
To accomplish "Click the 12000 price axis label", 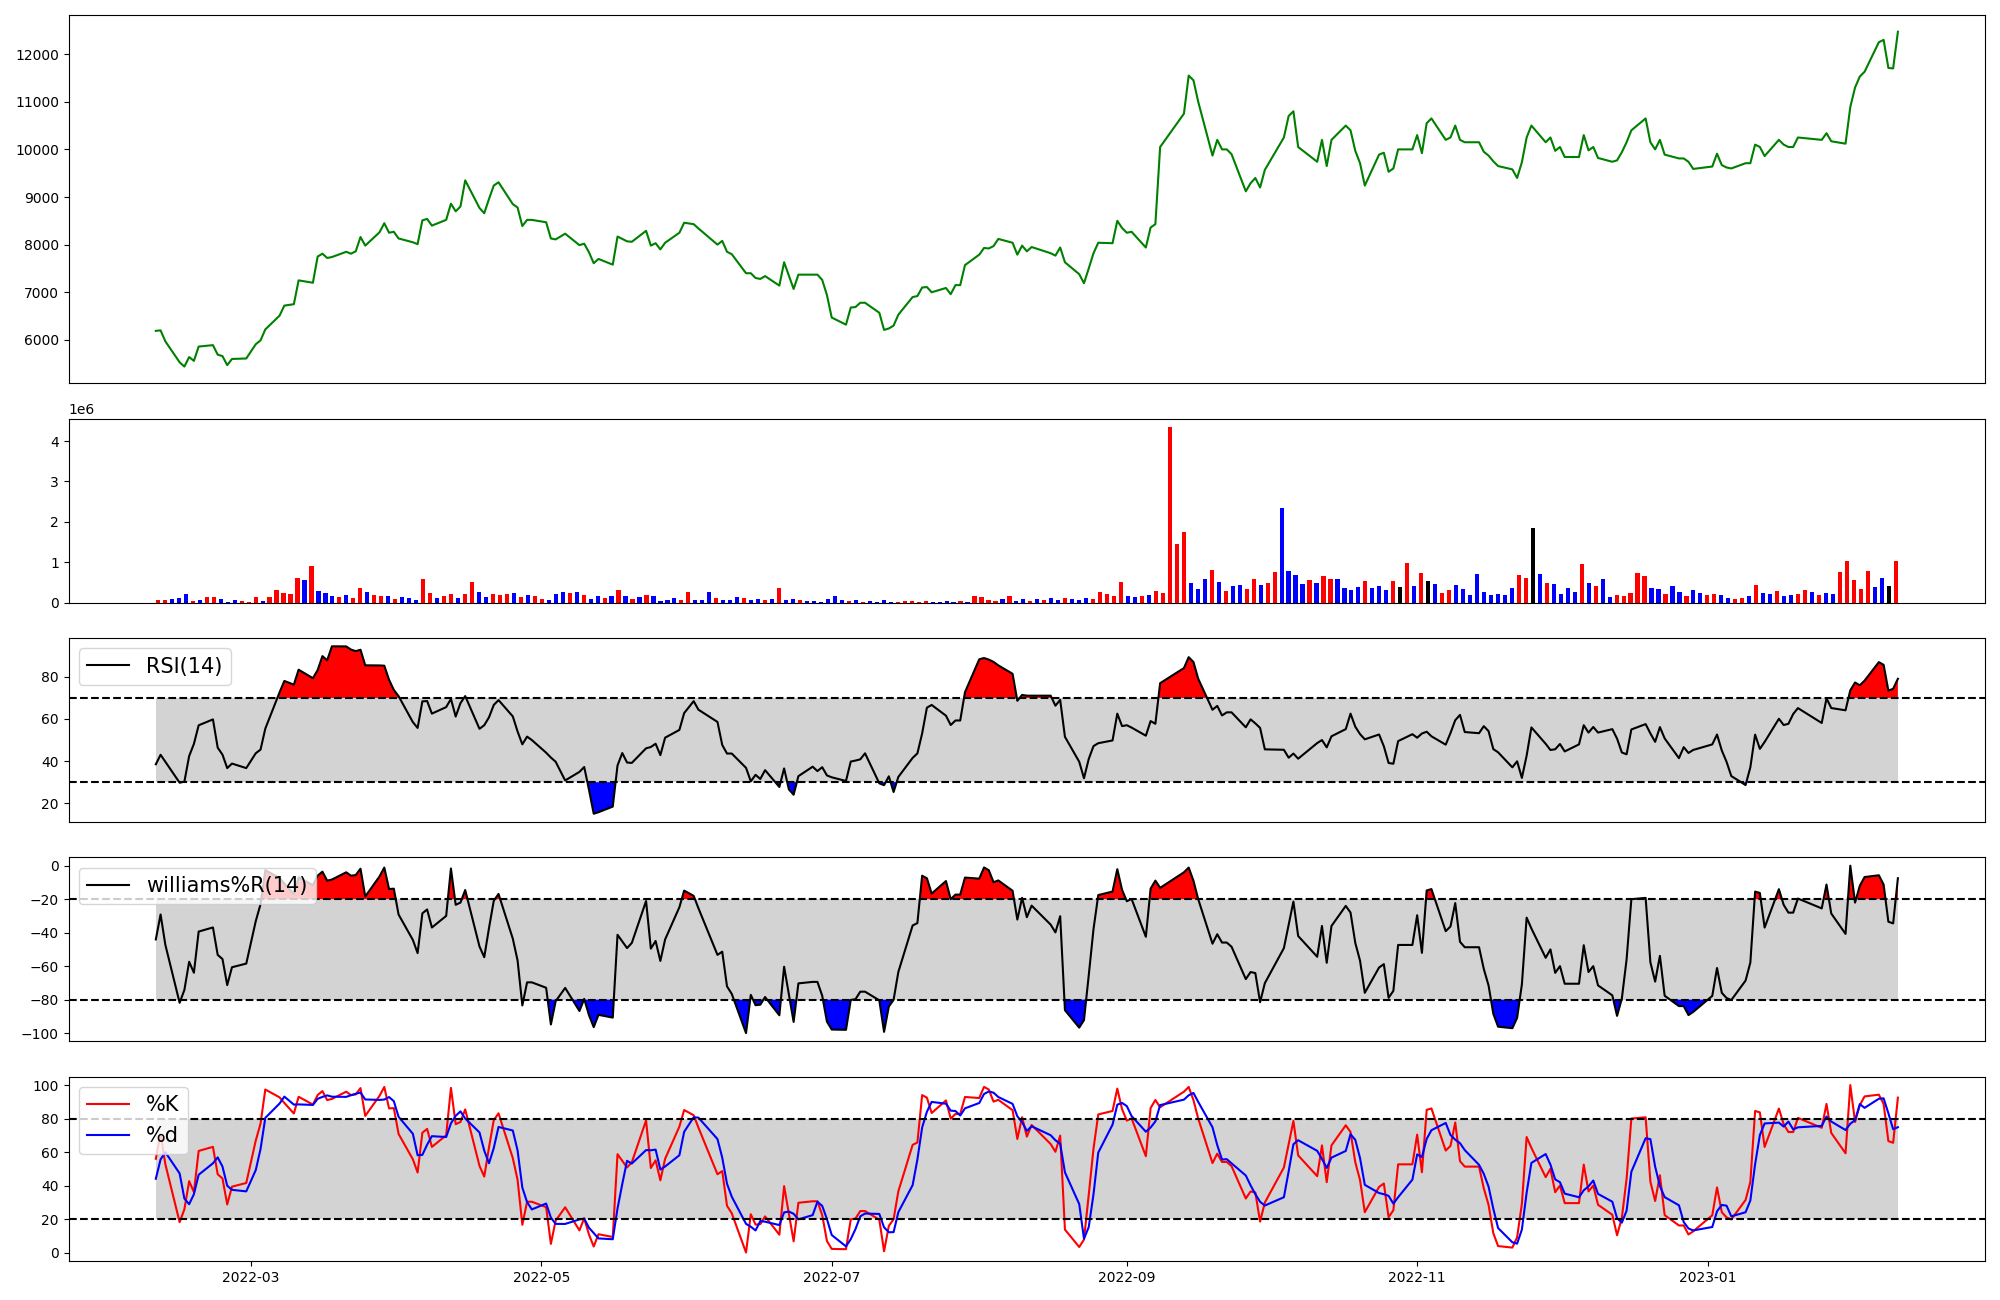I will tap(37, 55).
